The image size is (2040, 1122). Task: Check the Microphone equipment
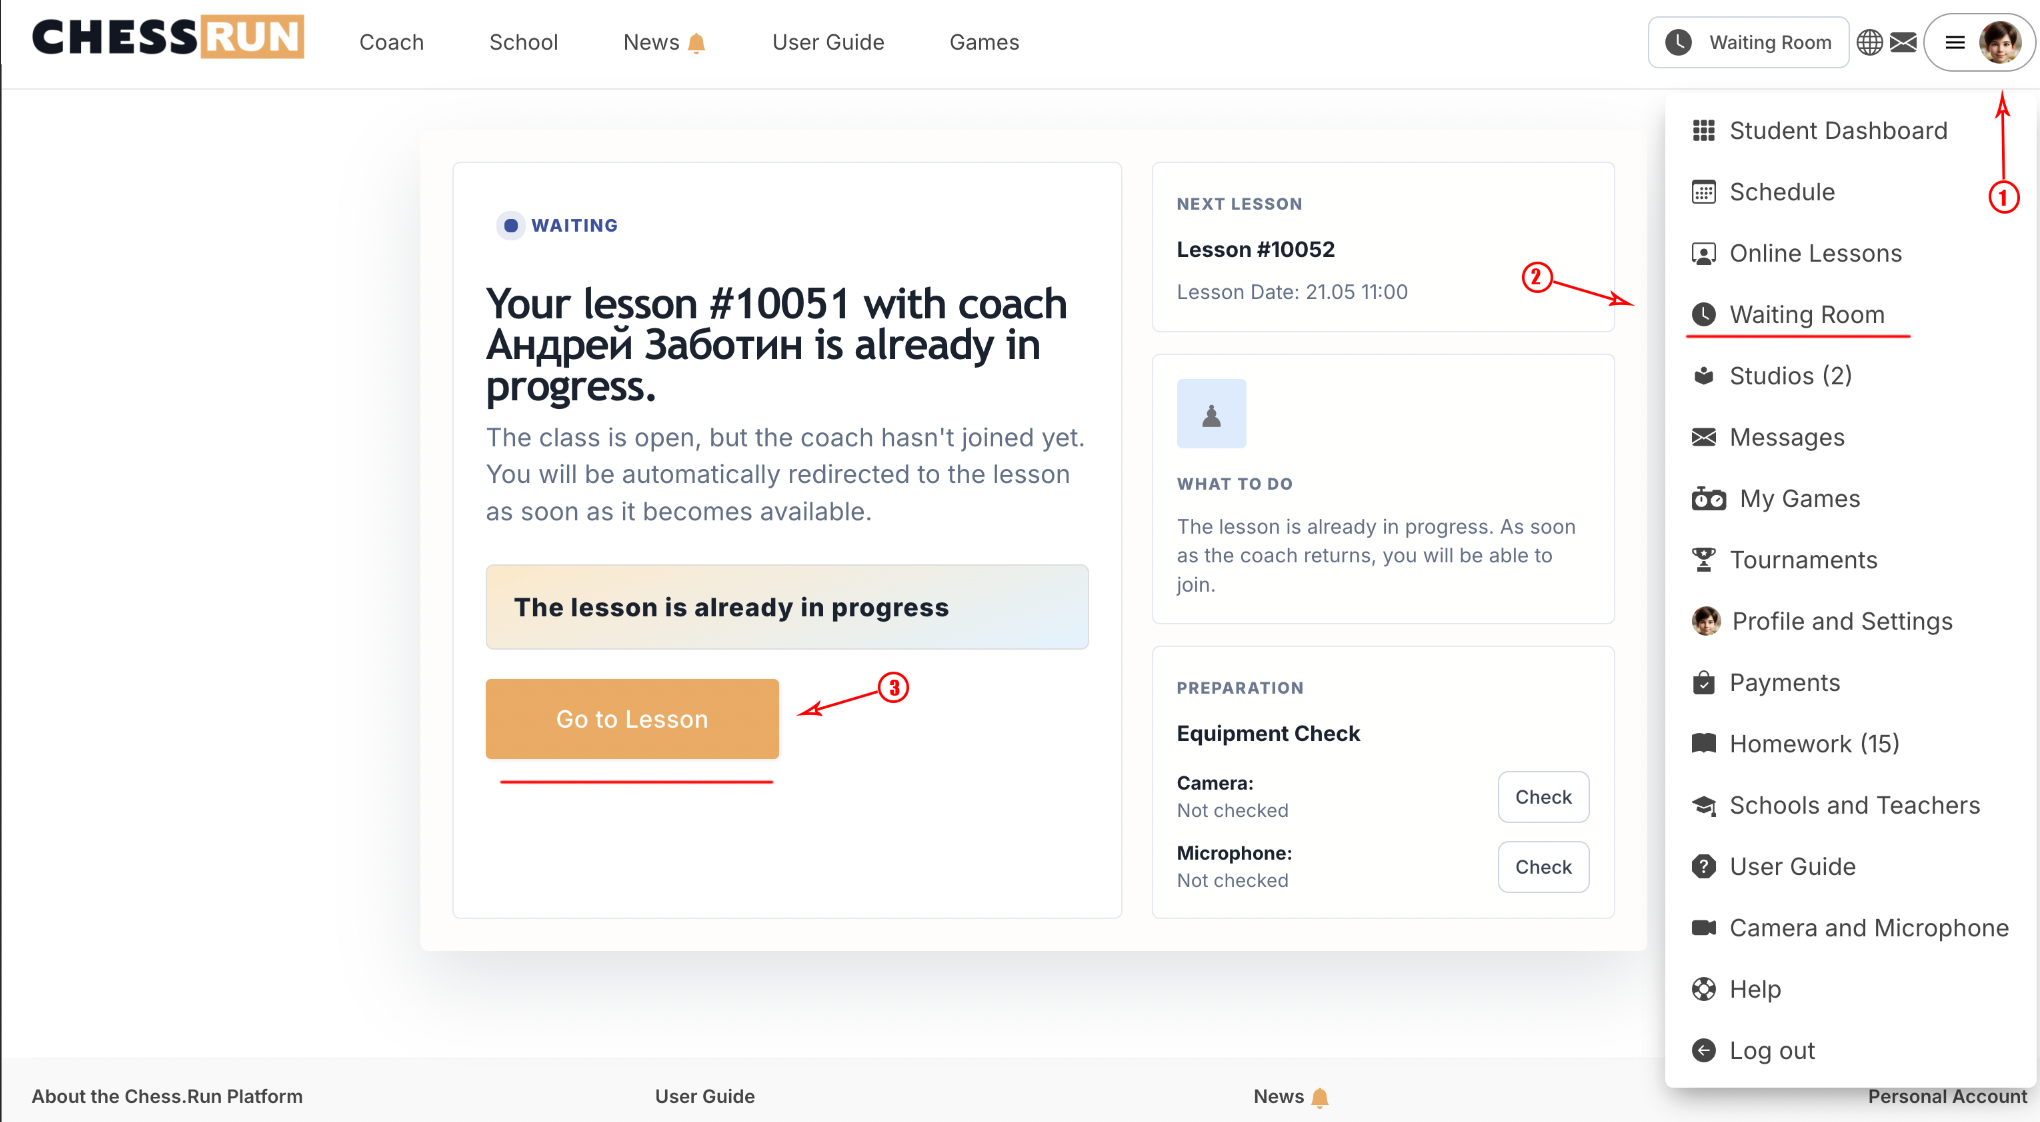tap(1543, 867)
